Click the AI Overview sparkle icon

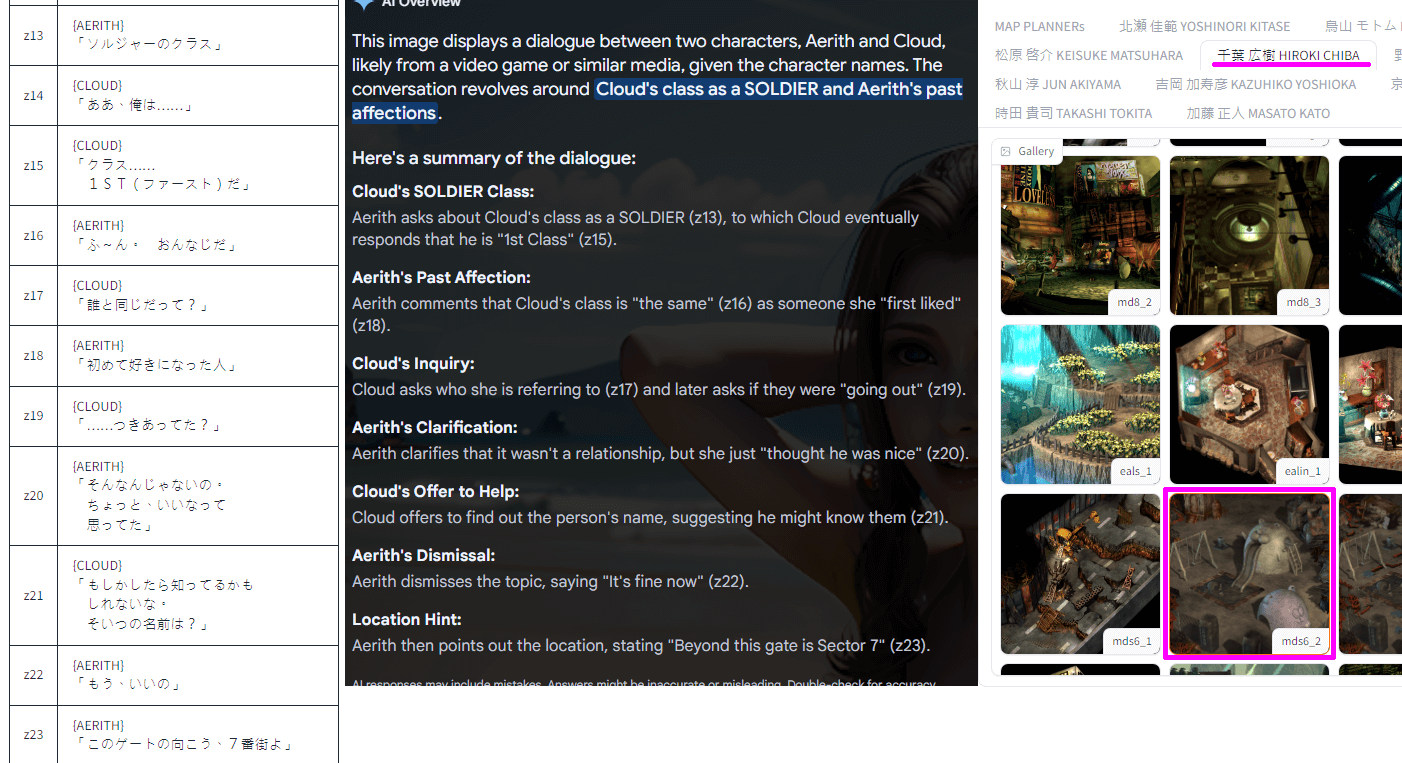pos(363,4)
